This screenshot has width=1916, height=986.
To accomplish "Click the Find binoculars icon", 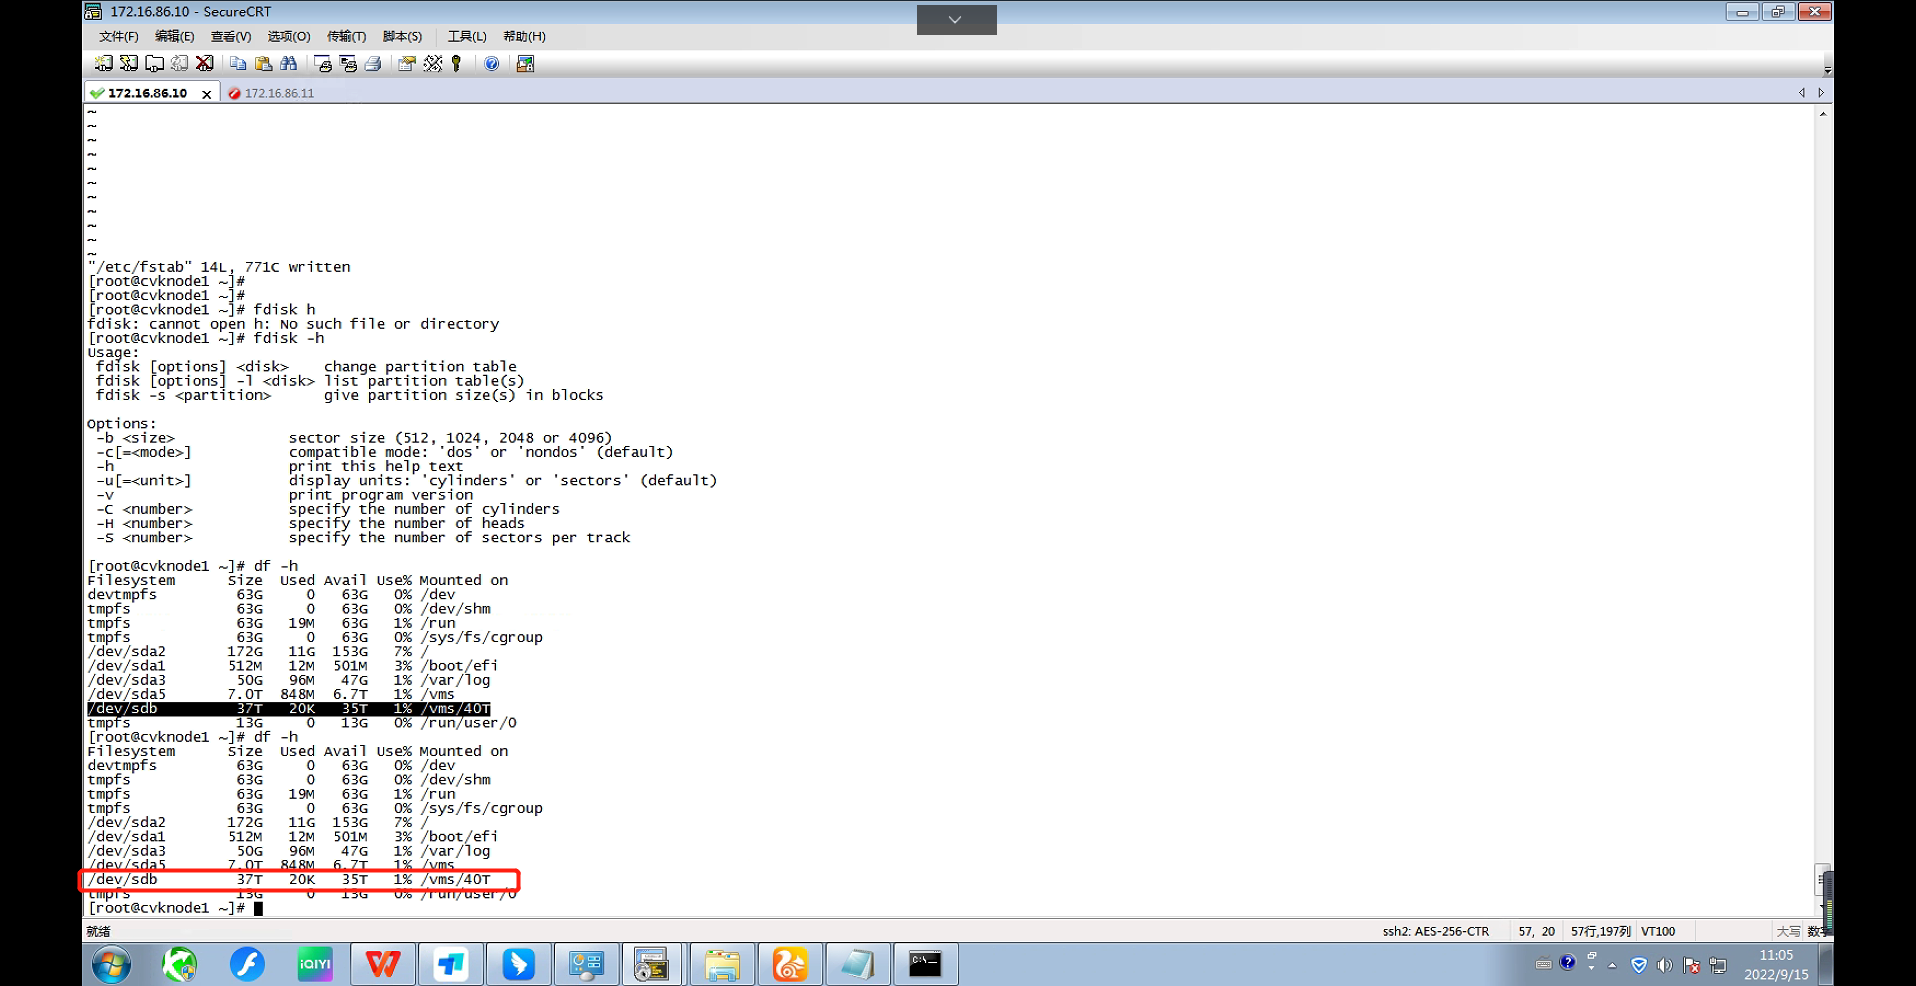I will (289, 64).
